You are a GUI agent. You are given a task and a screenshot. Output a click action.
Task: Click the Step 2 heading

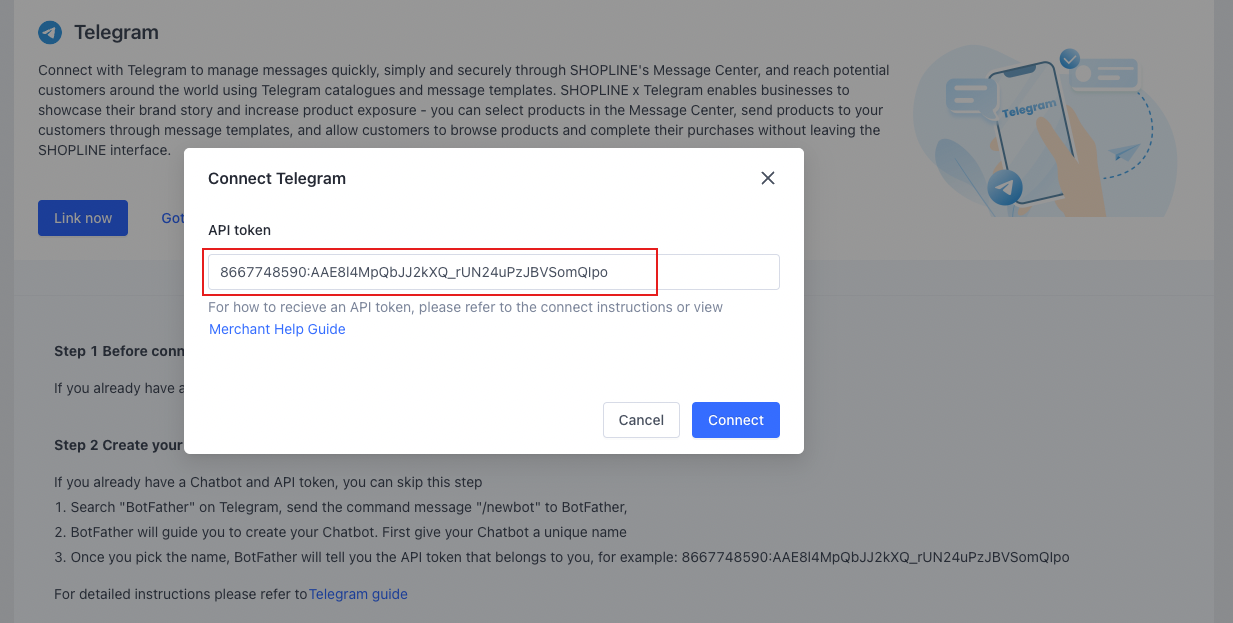coord(118,444)
